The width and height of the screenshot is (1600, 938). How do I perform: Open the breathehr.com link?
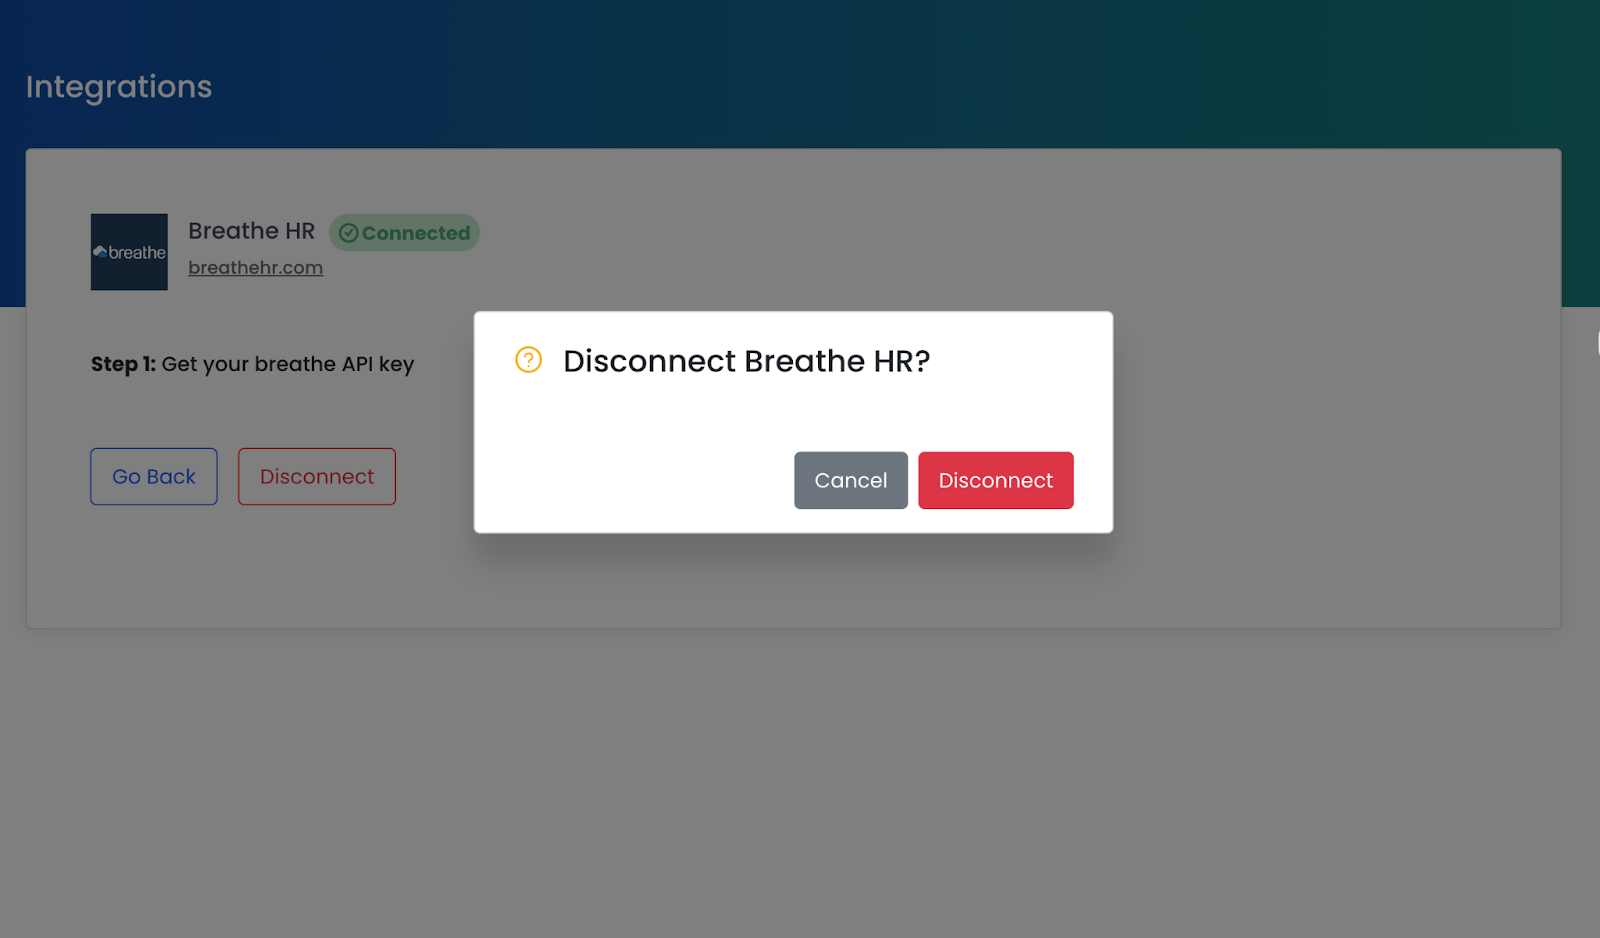tap(255, 267)
